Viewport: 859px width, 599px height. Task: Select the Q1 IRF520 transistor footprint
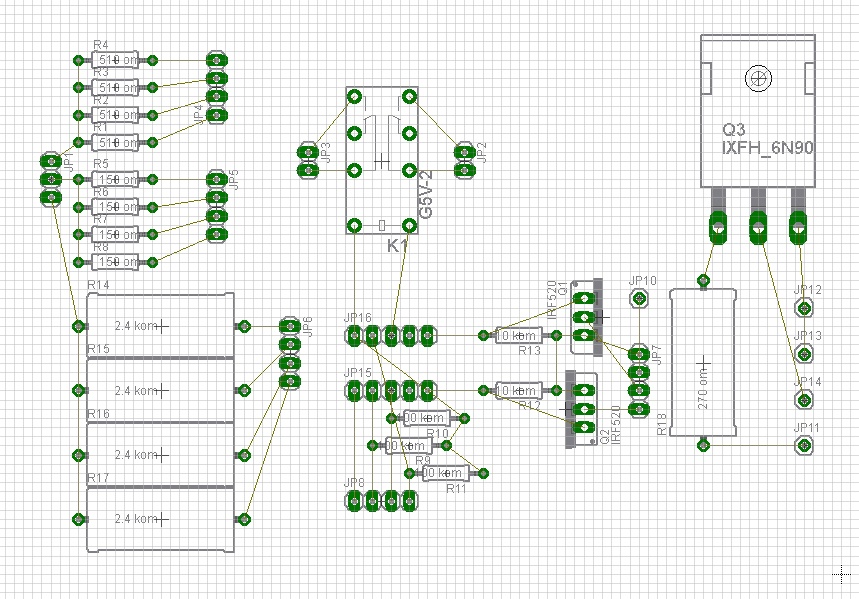(x=588, y=315)
